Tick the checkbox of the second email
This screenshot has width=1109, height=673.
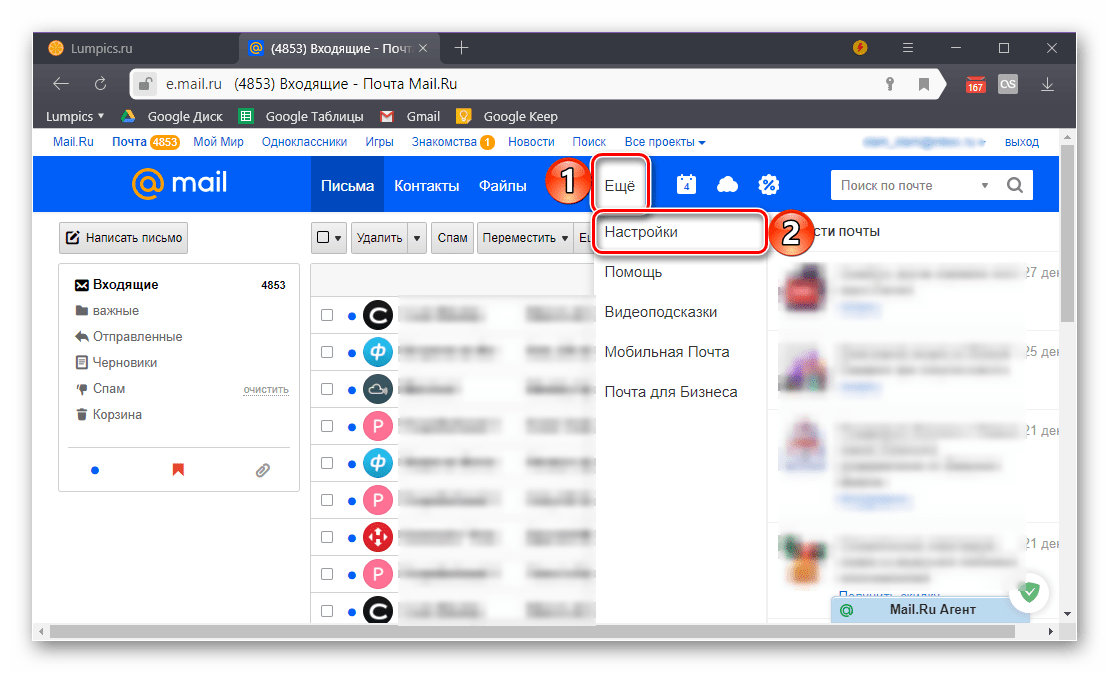(327, 353)
